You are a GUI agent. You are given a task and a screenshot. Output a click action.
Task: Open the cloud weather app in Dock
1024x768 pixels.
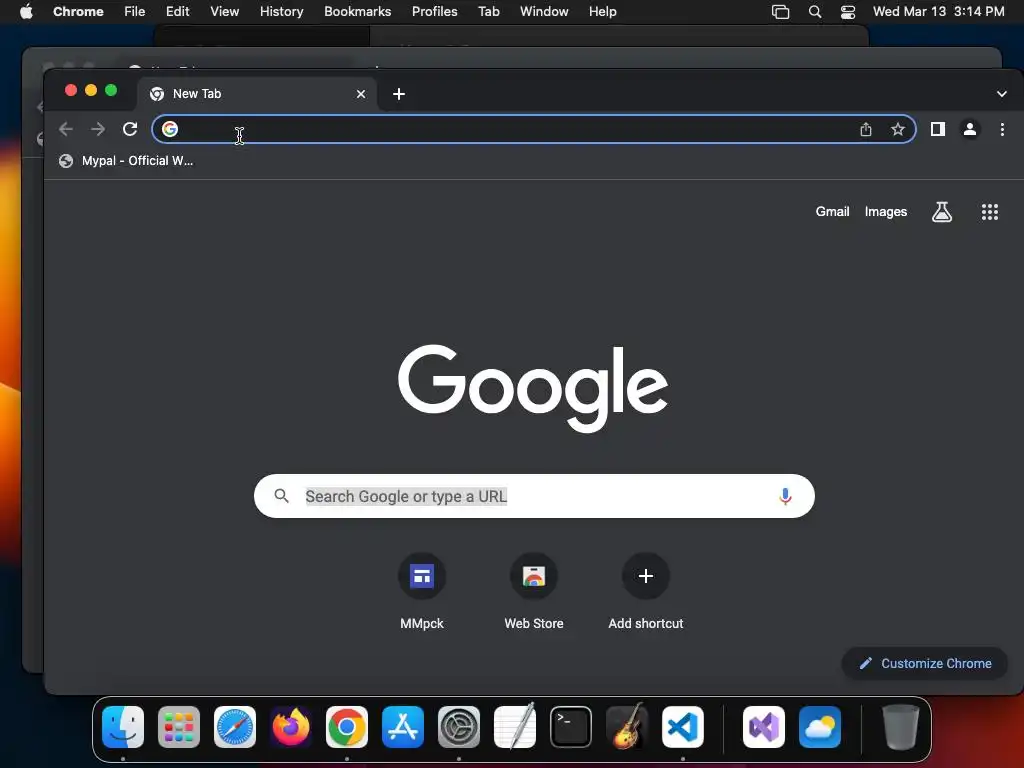click(820, 727)
